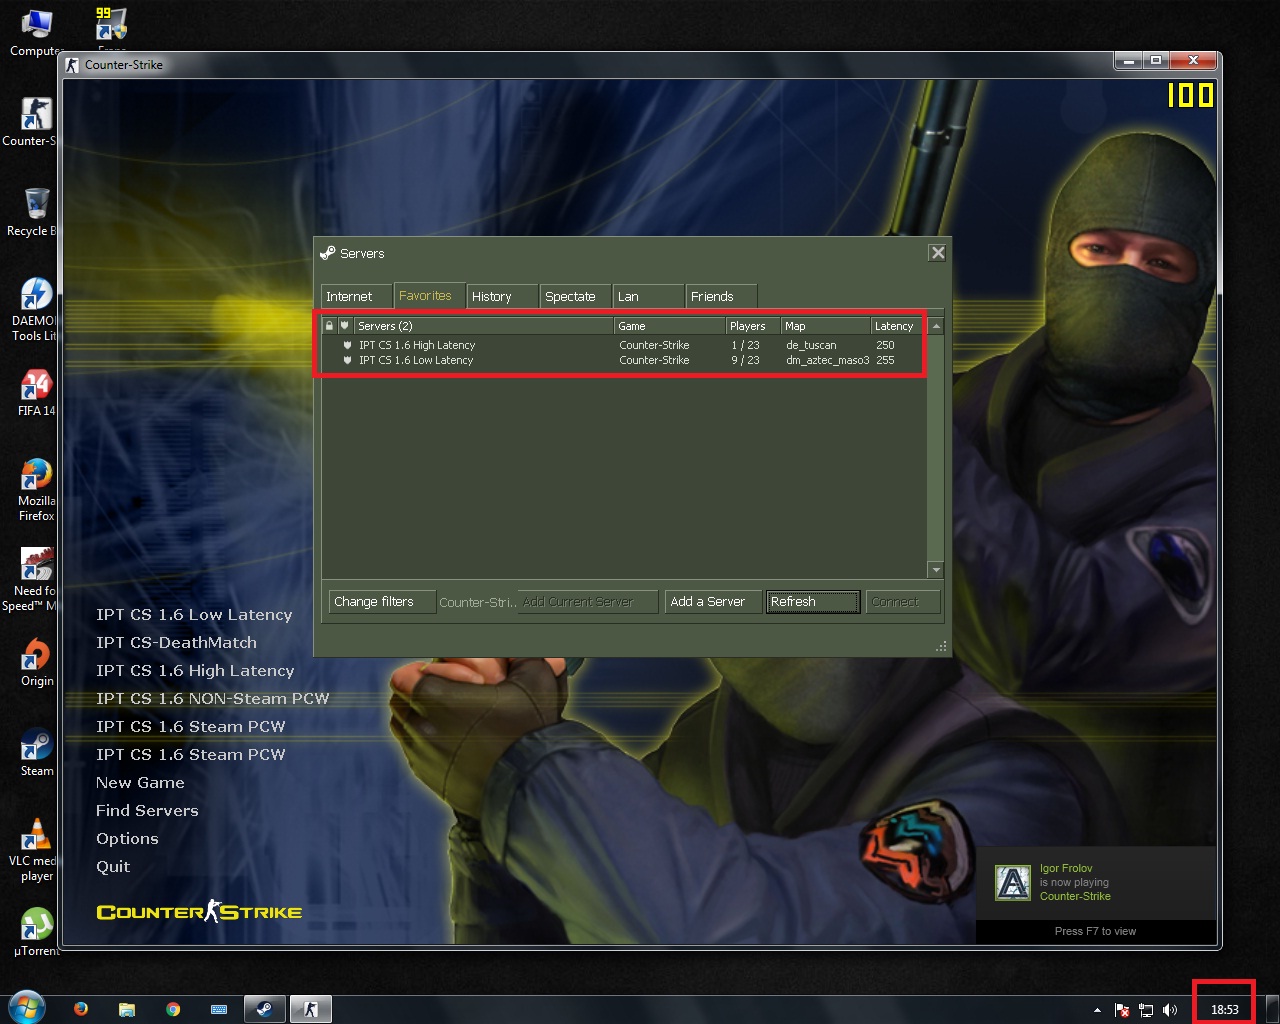
Task: Click the Add a Server button
Action: 713,601
